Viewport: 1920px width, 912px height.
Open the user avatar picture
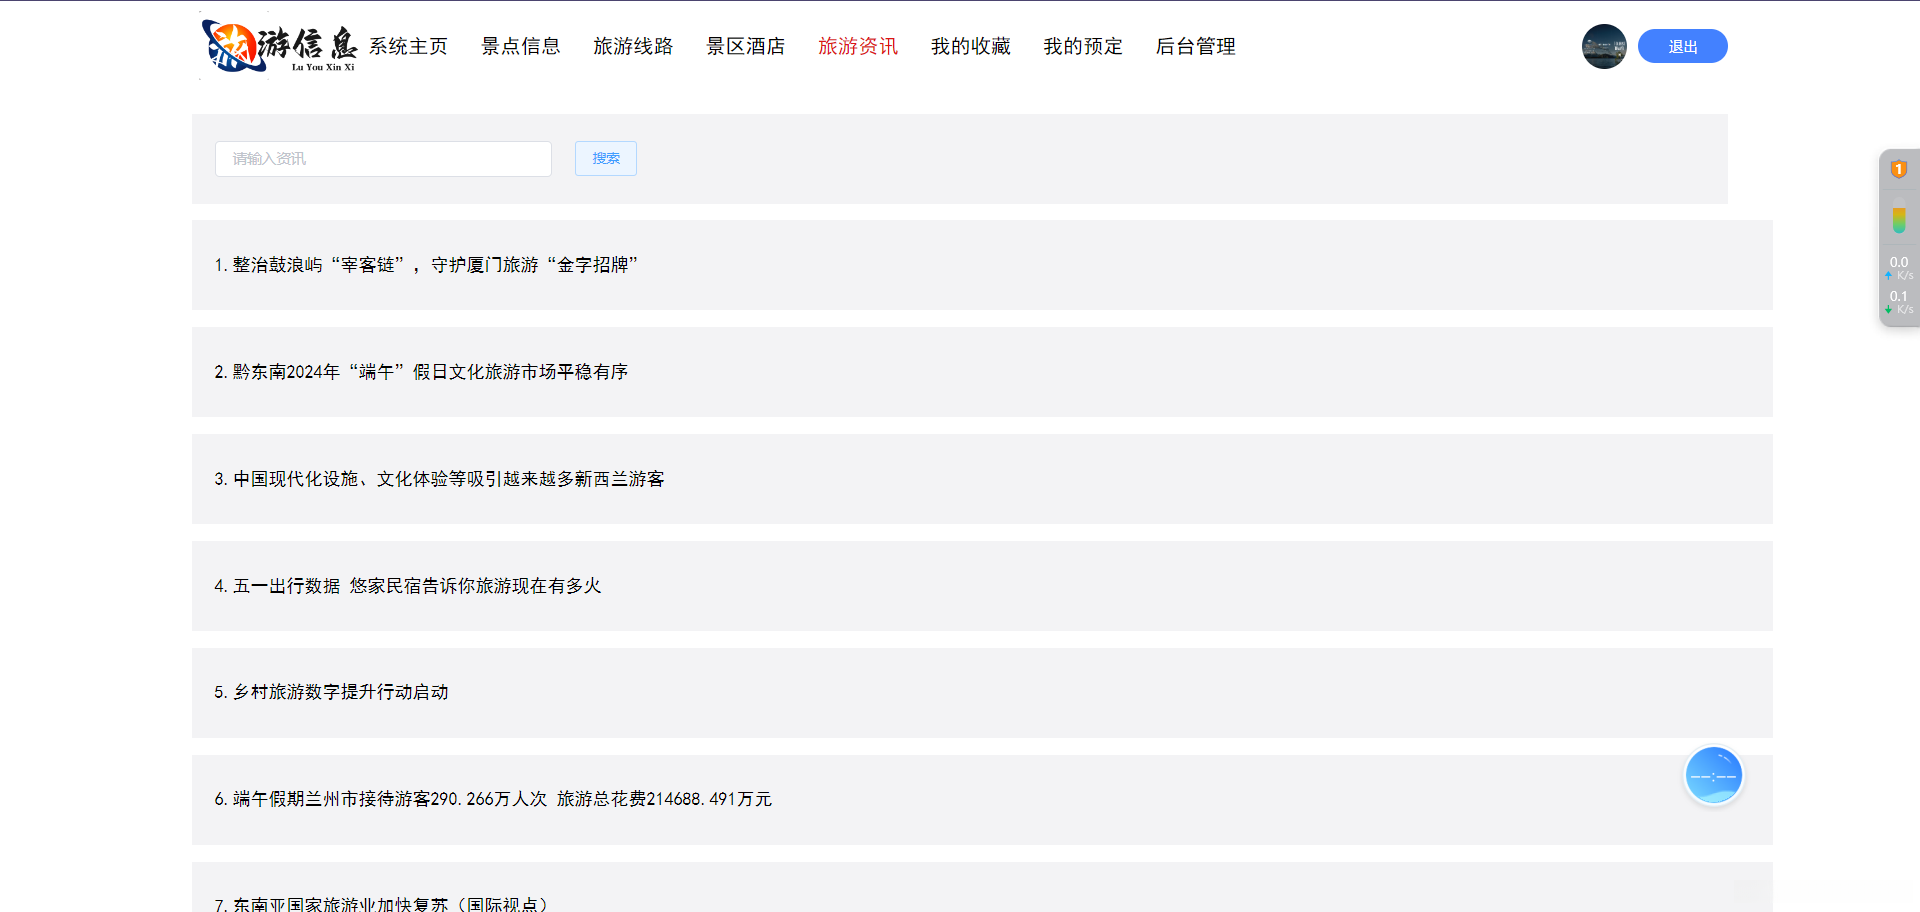[1604, 46]
